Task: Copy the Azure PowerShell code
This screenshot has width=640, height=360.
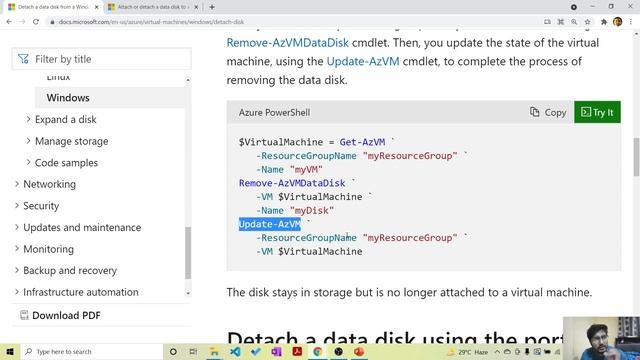Action: (x=548, y=112)
